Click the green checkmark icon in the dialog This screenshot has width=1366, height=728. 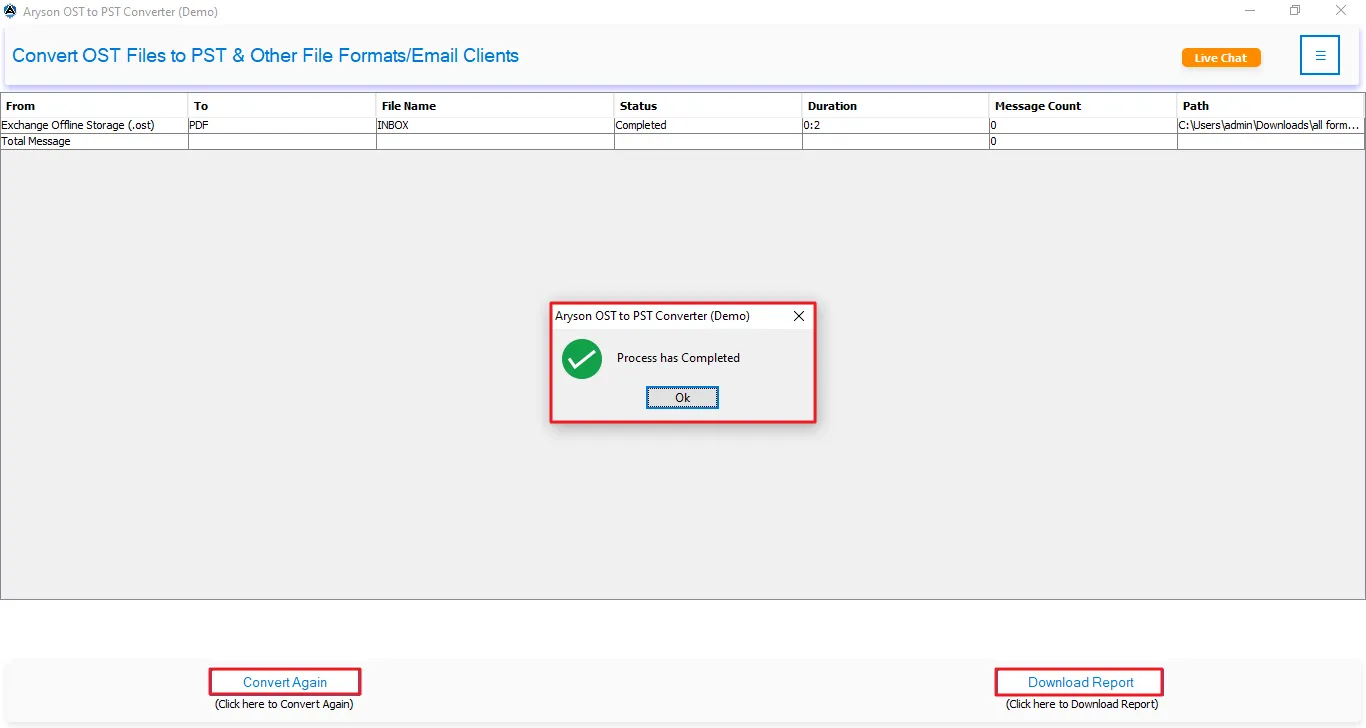point(581,359)
